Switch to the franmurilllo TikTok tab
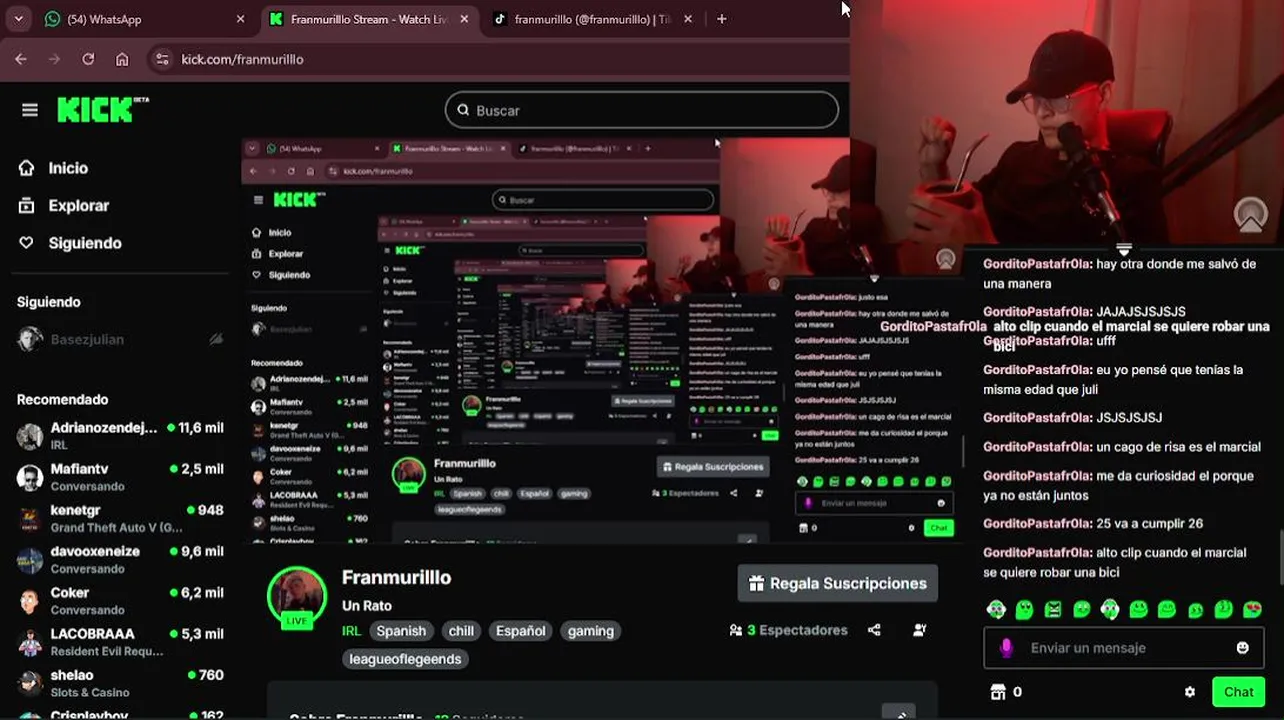The width and height of the screenshot is (1284, 720). (591, 19)
